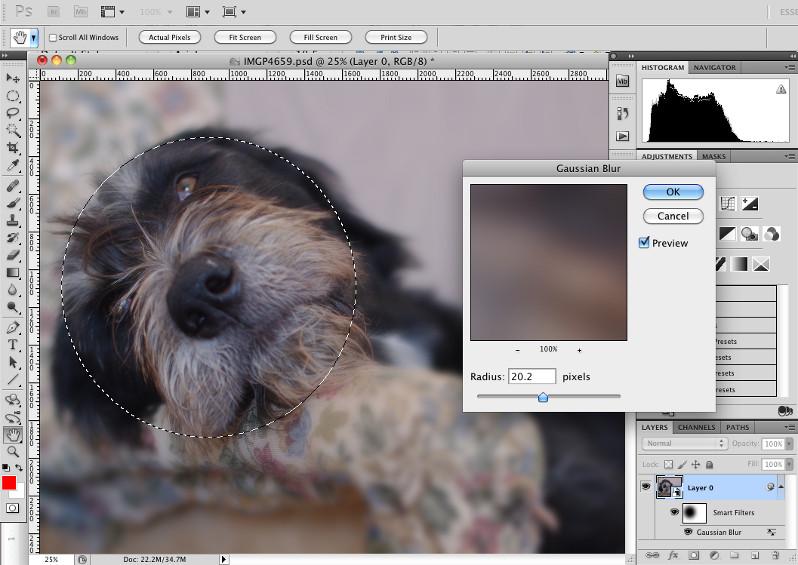Enable Scroll All Windows checkbox
This screenshot has height=565, width=798.
click(x=52, y=38)
